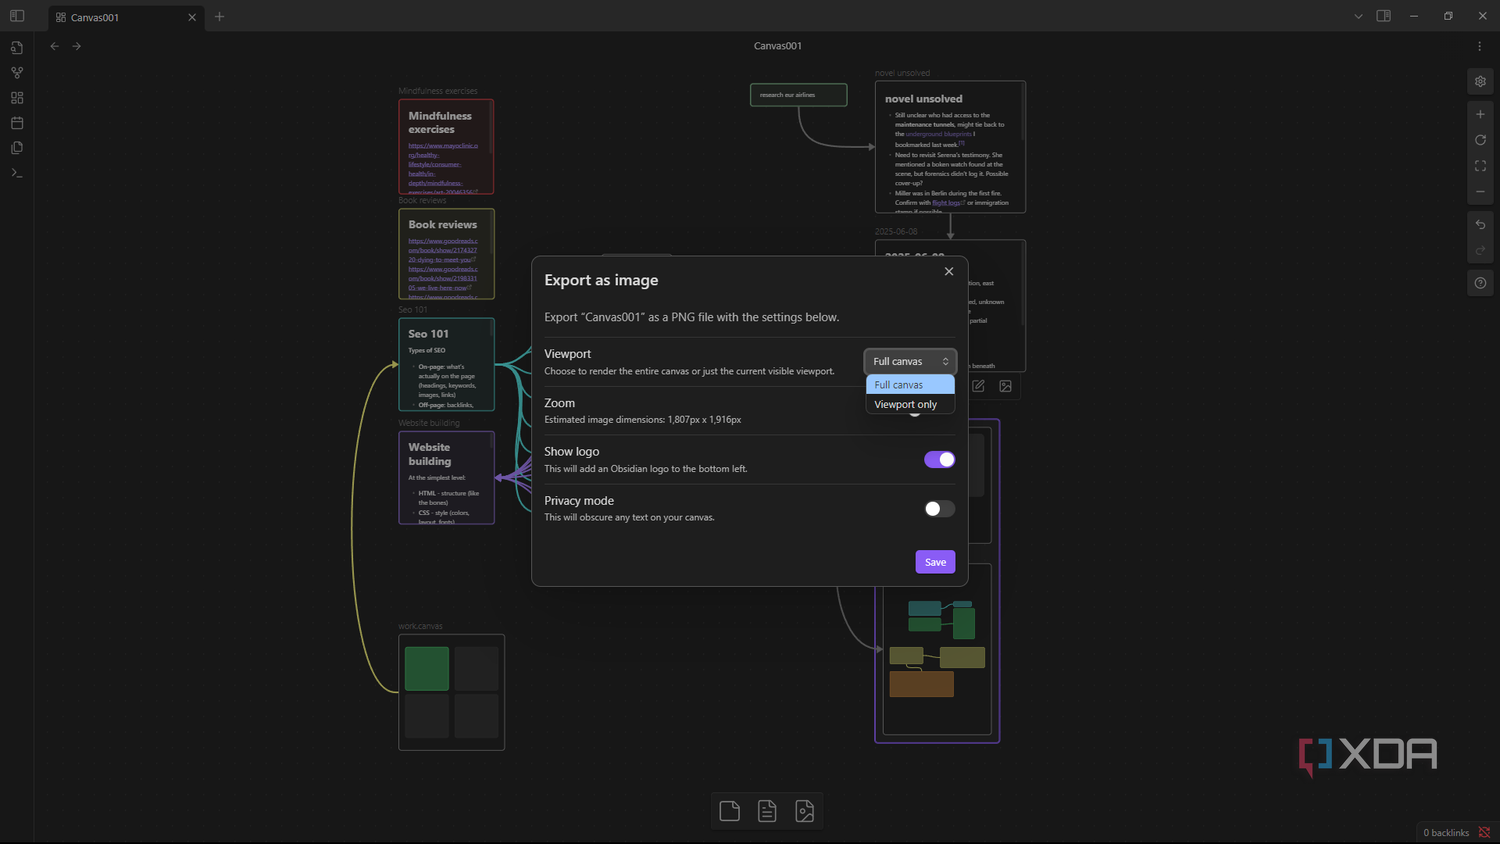Select the work.canvas embedded card
The width and height of the screenshot is (1500, 844).
[x=452, y=692]
